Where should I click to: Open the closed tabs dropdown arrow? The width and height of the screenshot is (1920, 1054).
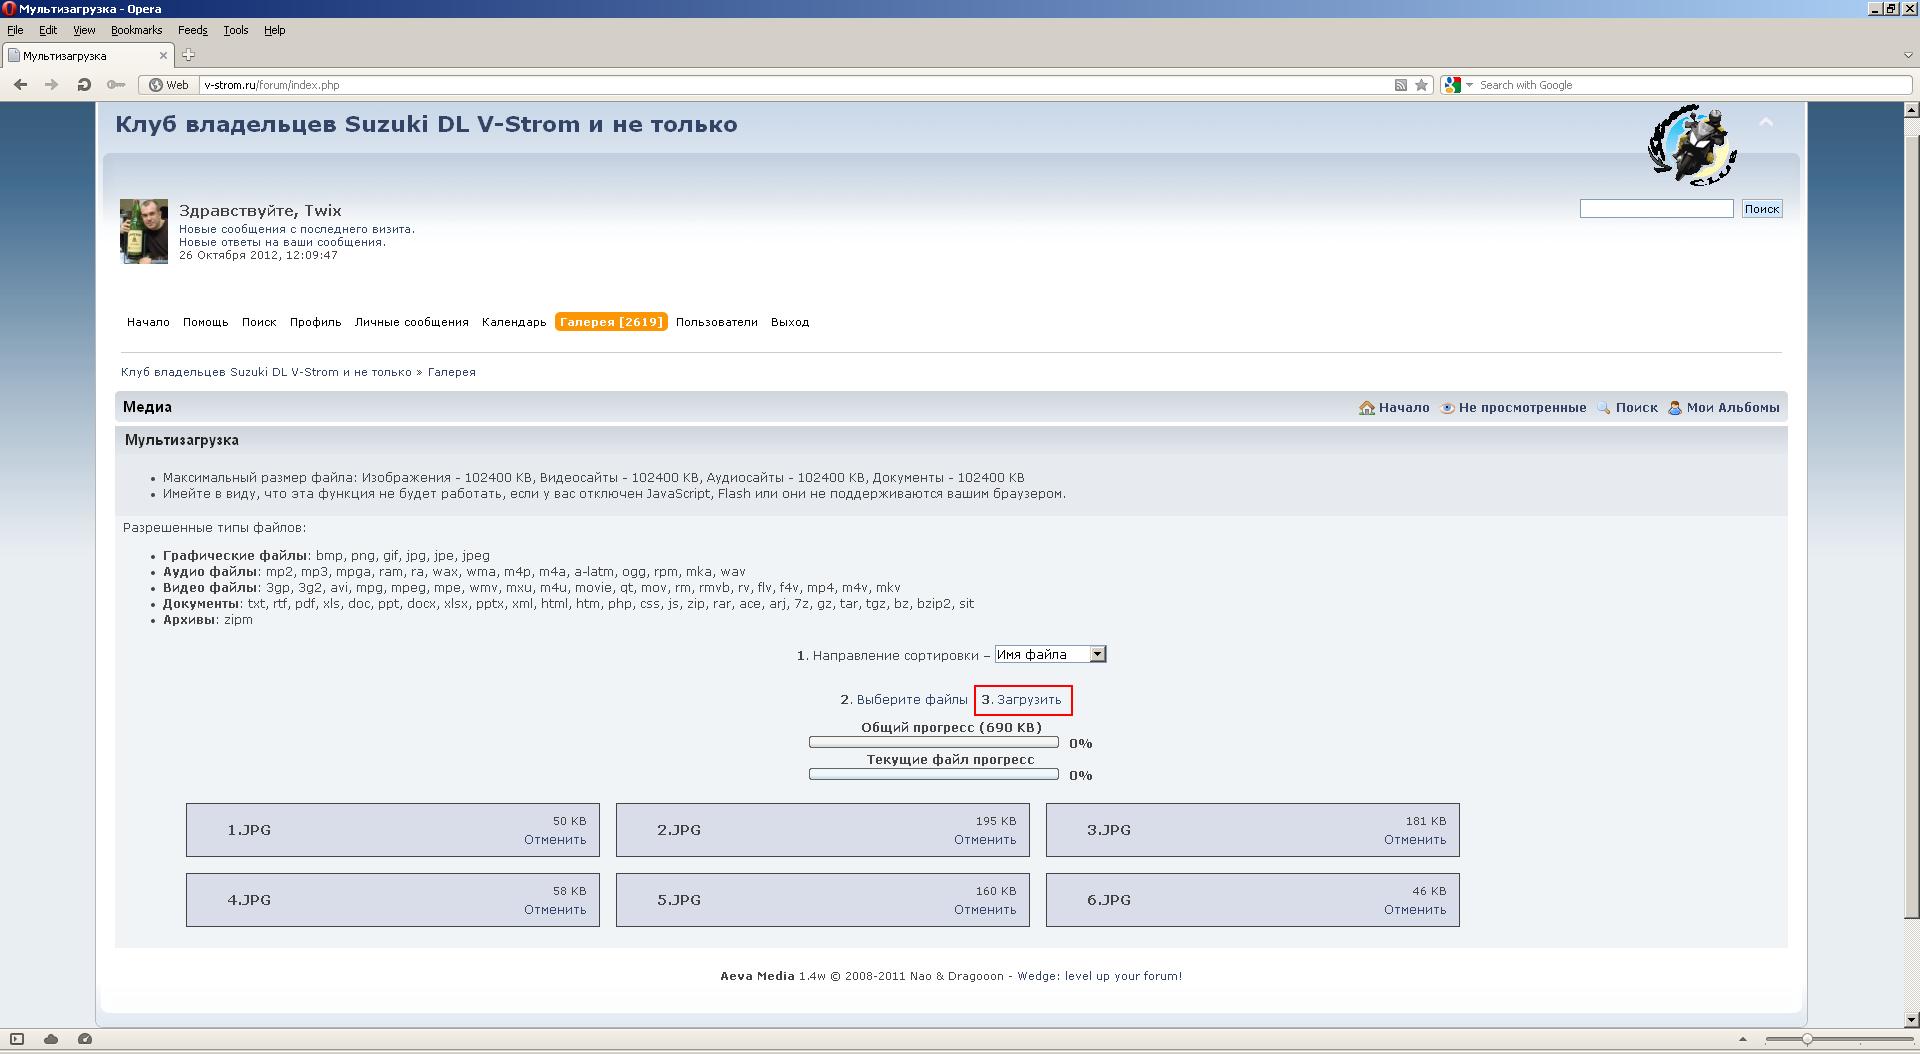pos(1907,55)
